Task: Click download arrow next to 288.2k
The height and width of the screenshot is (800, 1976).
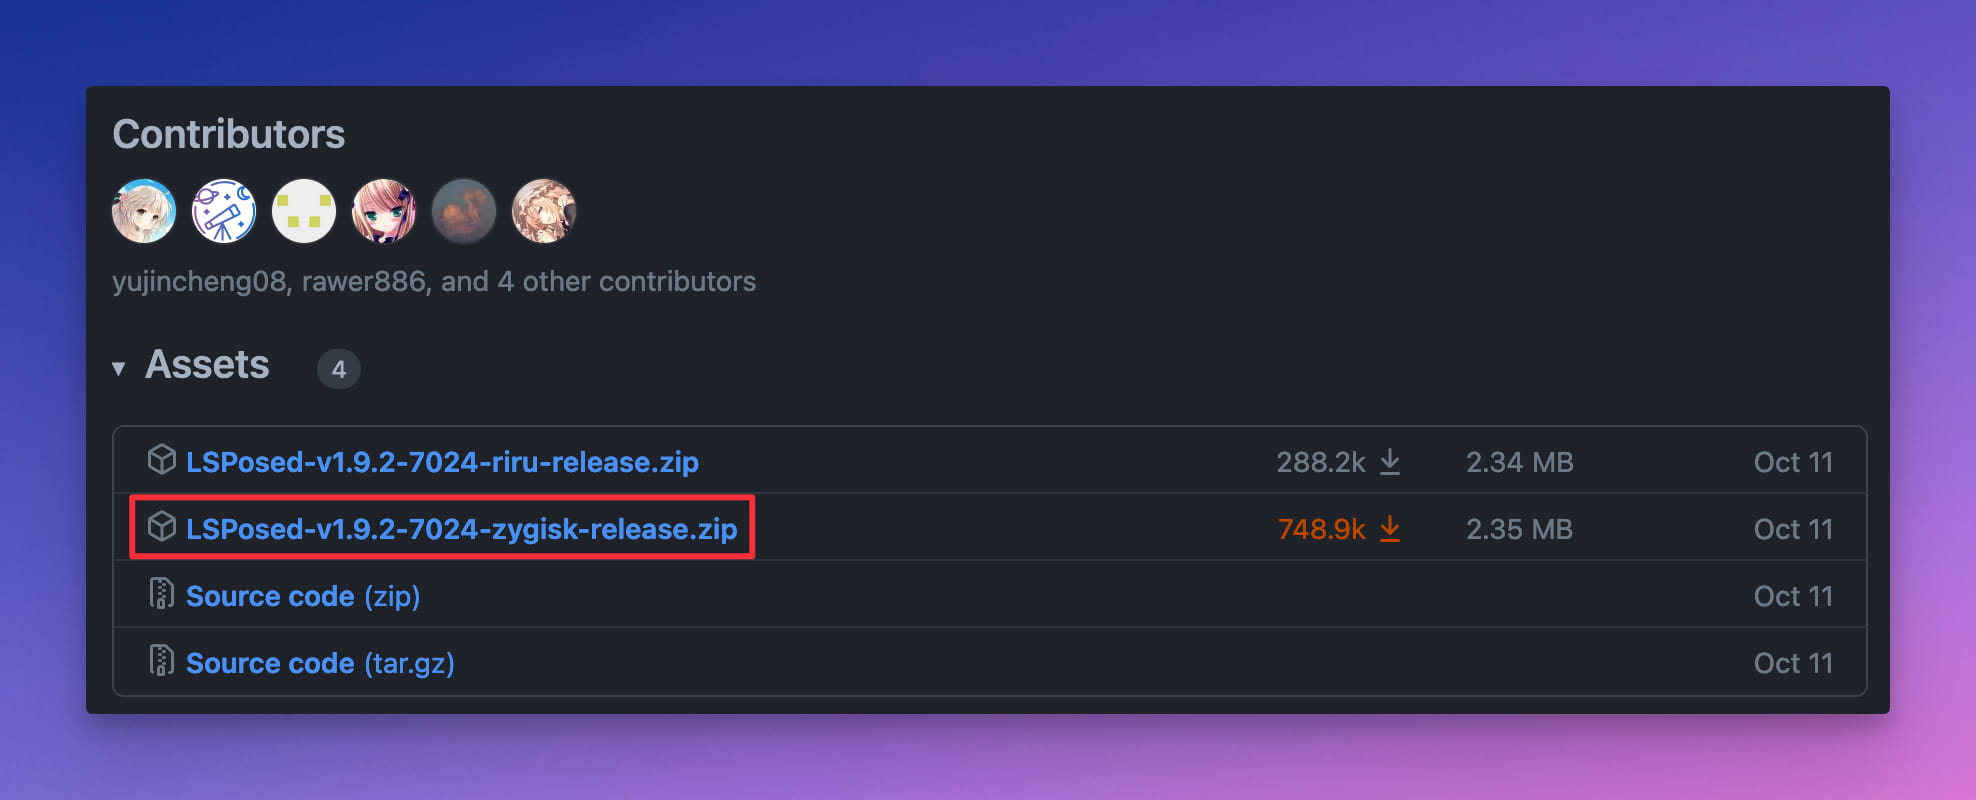Action: point(1390,462)
